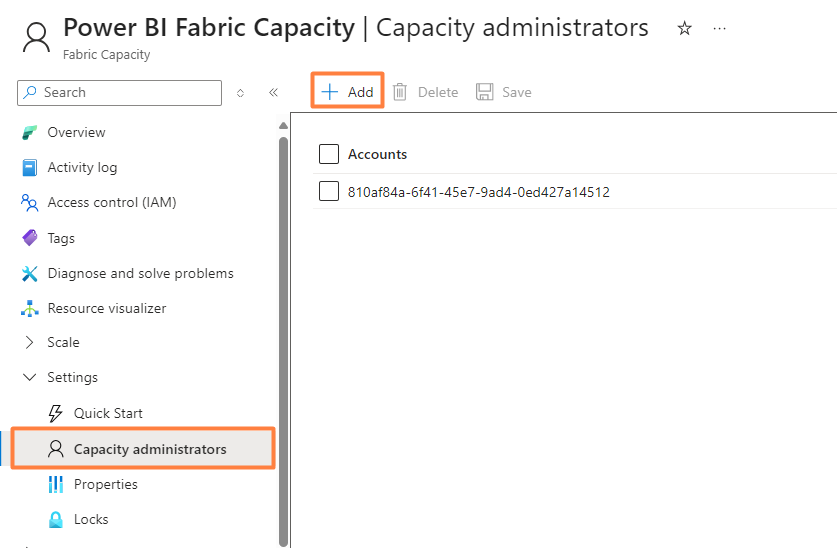Open the Activity log icon
The height and width of the screenshot is (548, 837).
click(x=29, y=168)
